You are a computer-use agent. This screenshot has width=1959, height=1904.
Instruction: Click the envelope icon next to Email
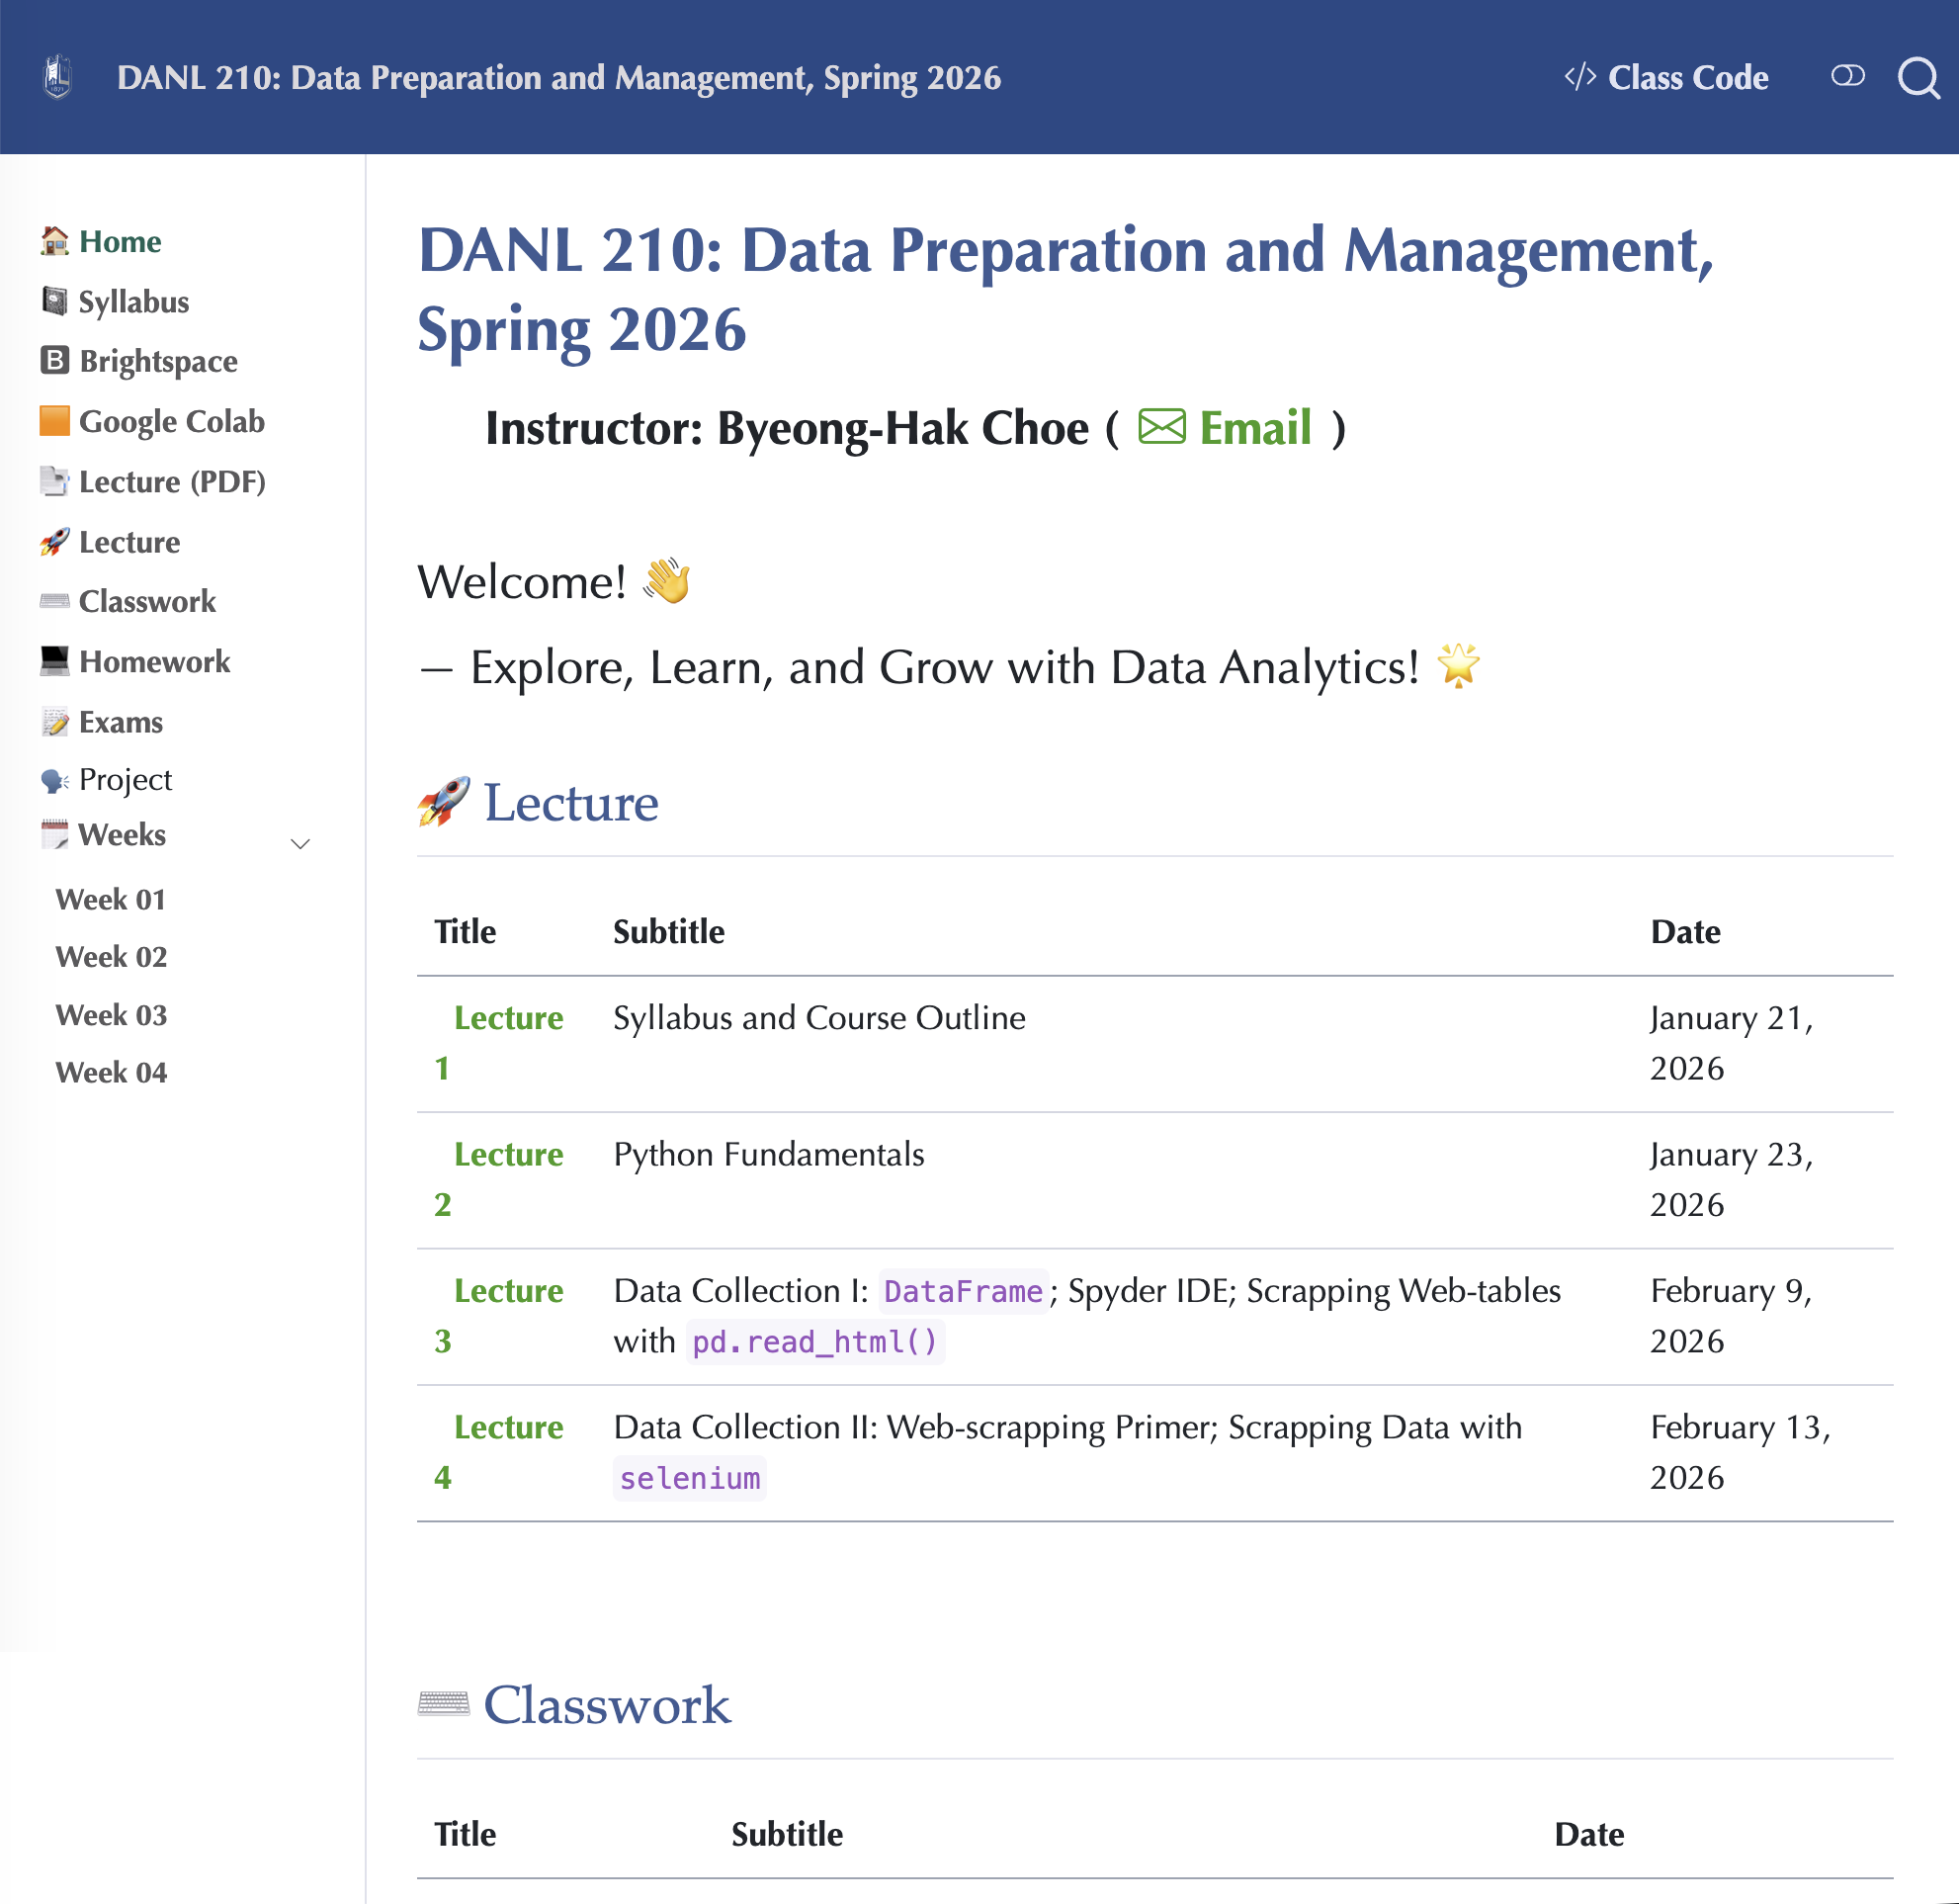click(x=1161, y=428)
